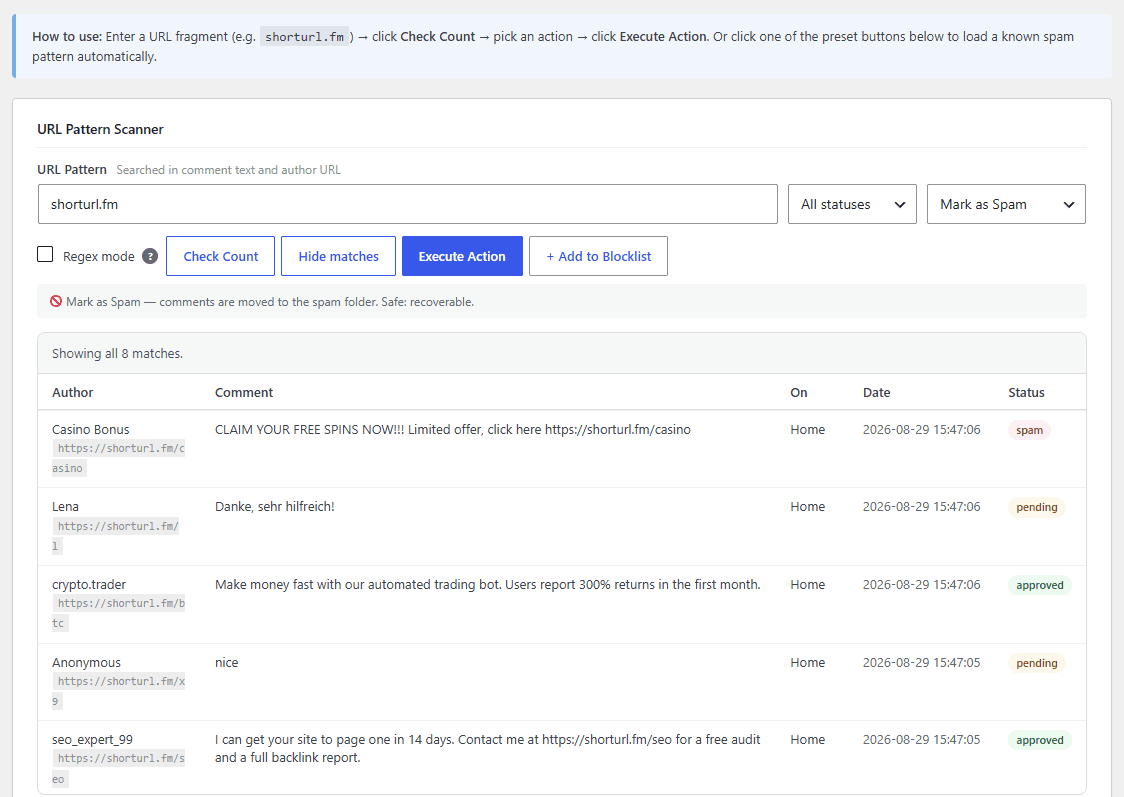Click the Date column header
The width and height of the screenshot is (1124, 797).
pyautogui.click(x=876, y=392)
